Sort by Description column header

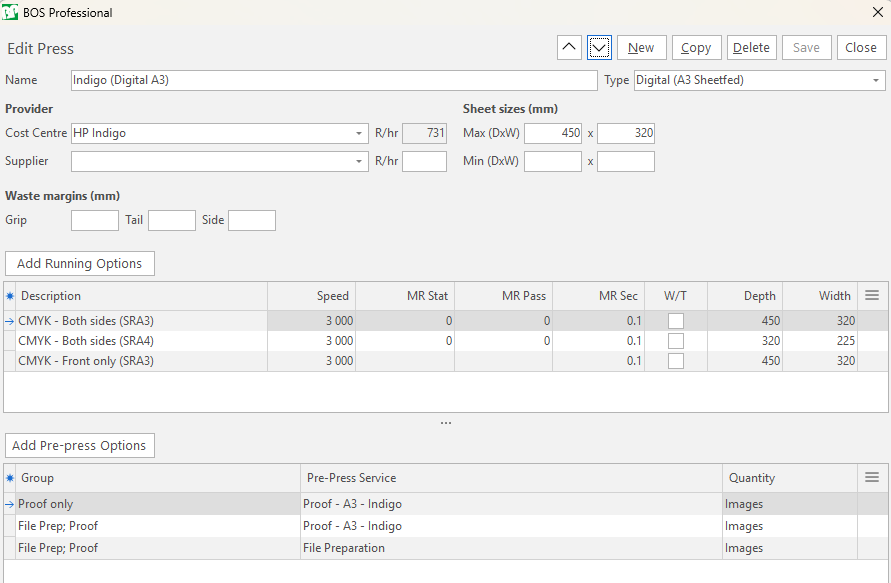point(141,296)
